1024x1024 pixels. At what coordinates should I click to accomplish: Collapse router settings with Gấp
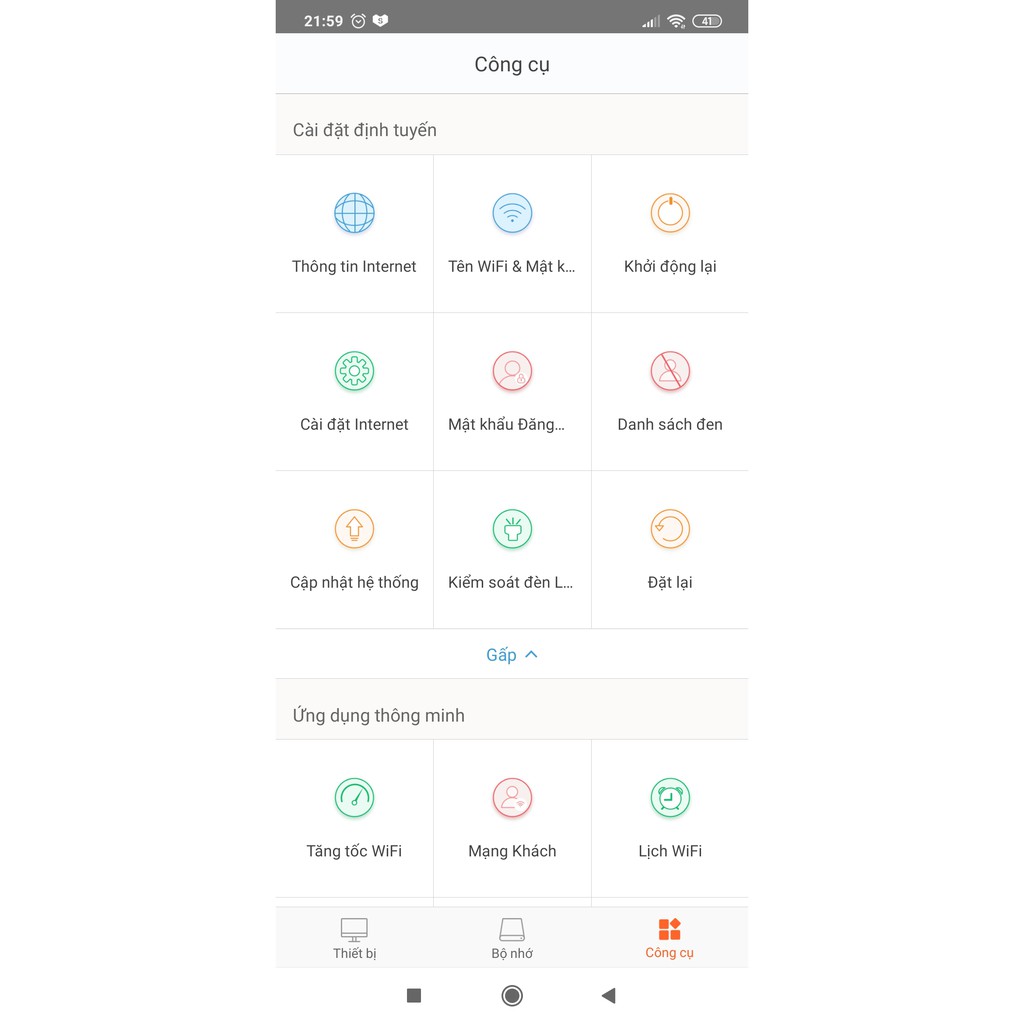point(501,655)
